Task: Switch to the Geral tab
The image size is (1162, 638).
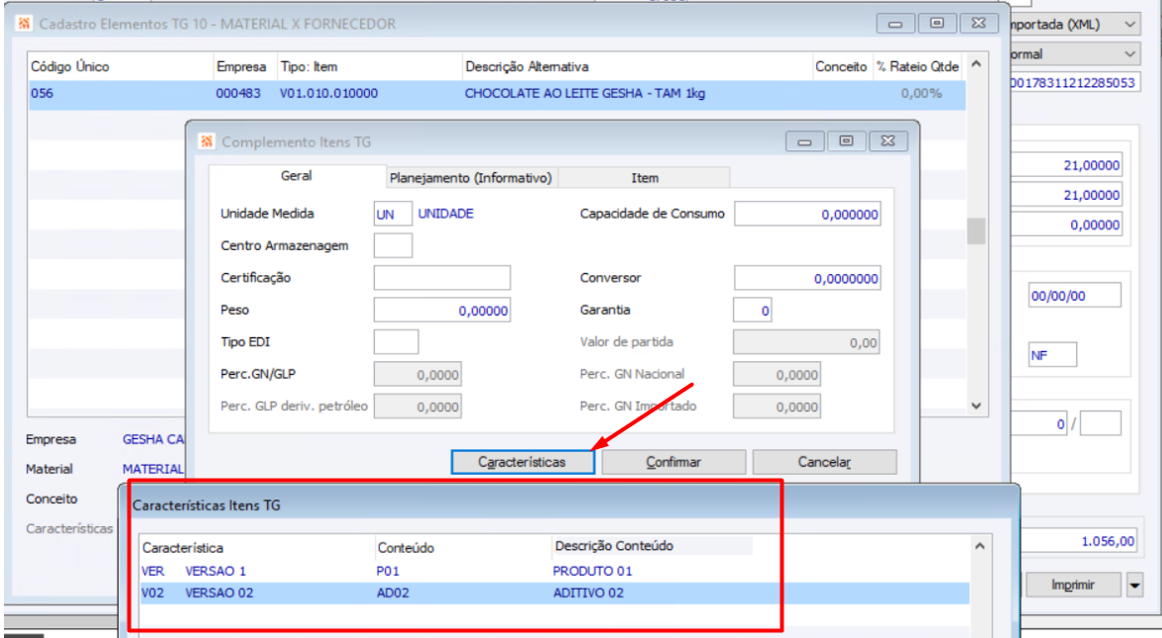Action: coord(296,176)
